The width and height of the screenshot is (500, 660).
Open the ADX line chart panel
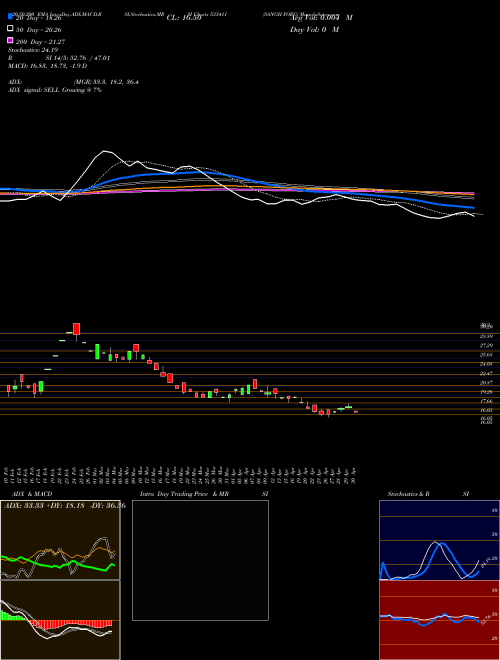tap(60, 540)
